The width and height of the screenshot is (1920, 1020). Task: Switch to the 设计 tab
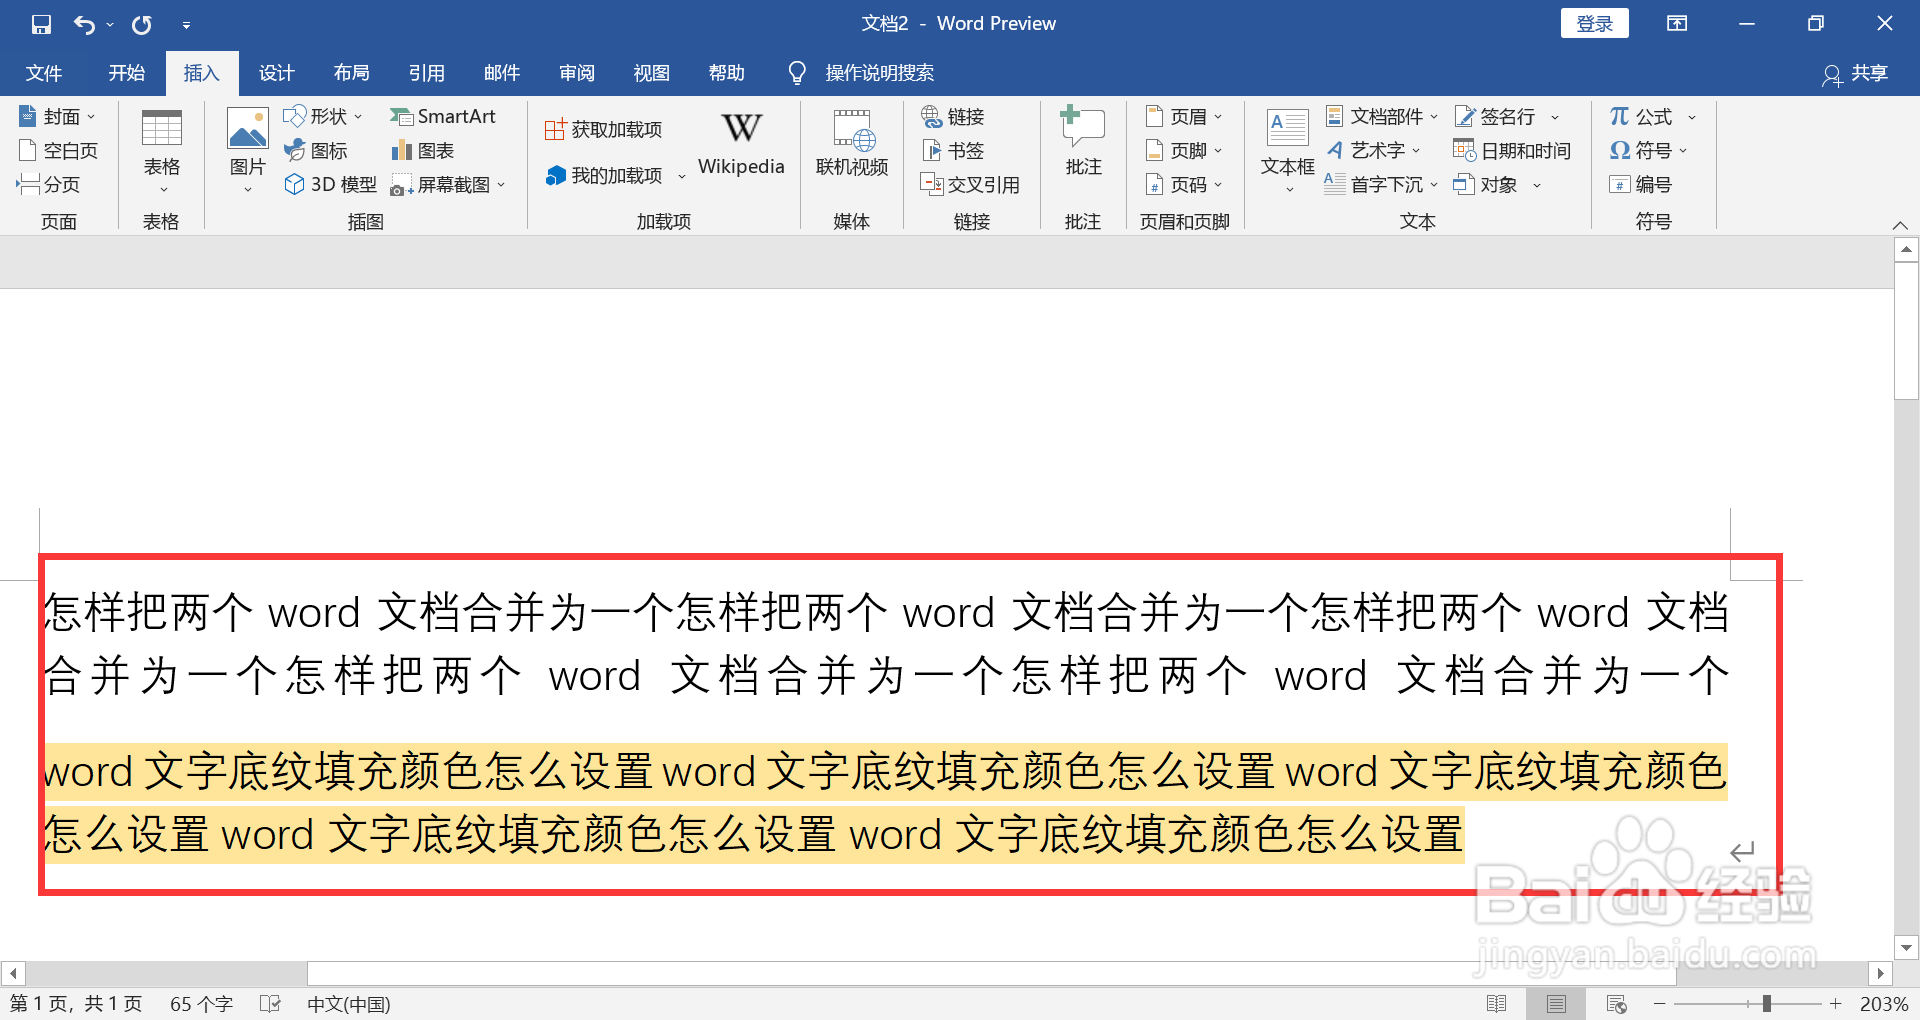pos(276,73)
